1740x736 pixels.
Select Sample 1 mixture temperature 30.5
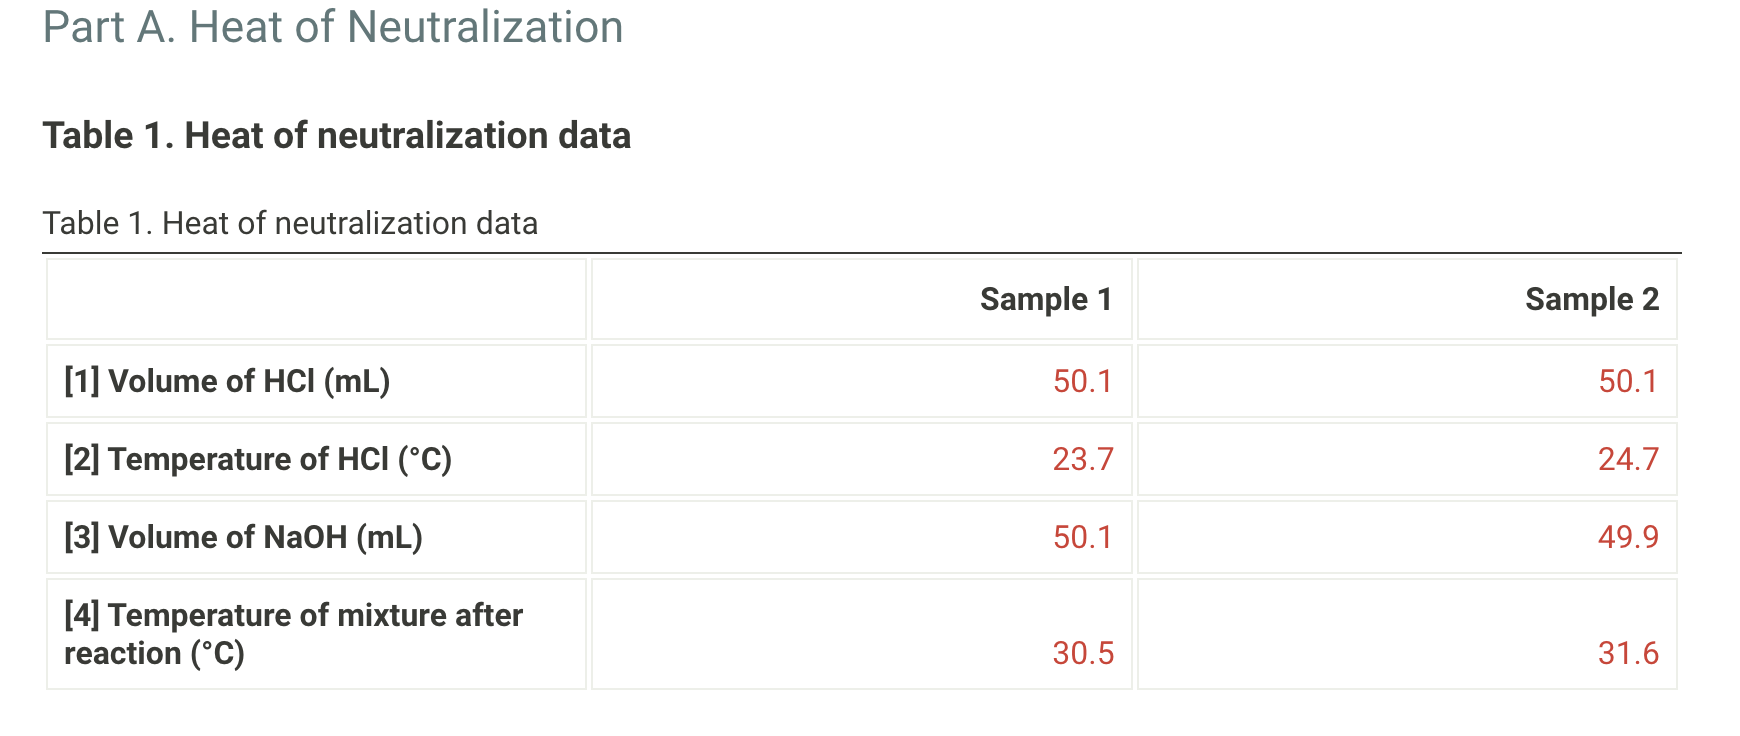[x=1082, y=653]
